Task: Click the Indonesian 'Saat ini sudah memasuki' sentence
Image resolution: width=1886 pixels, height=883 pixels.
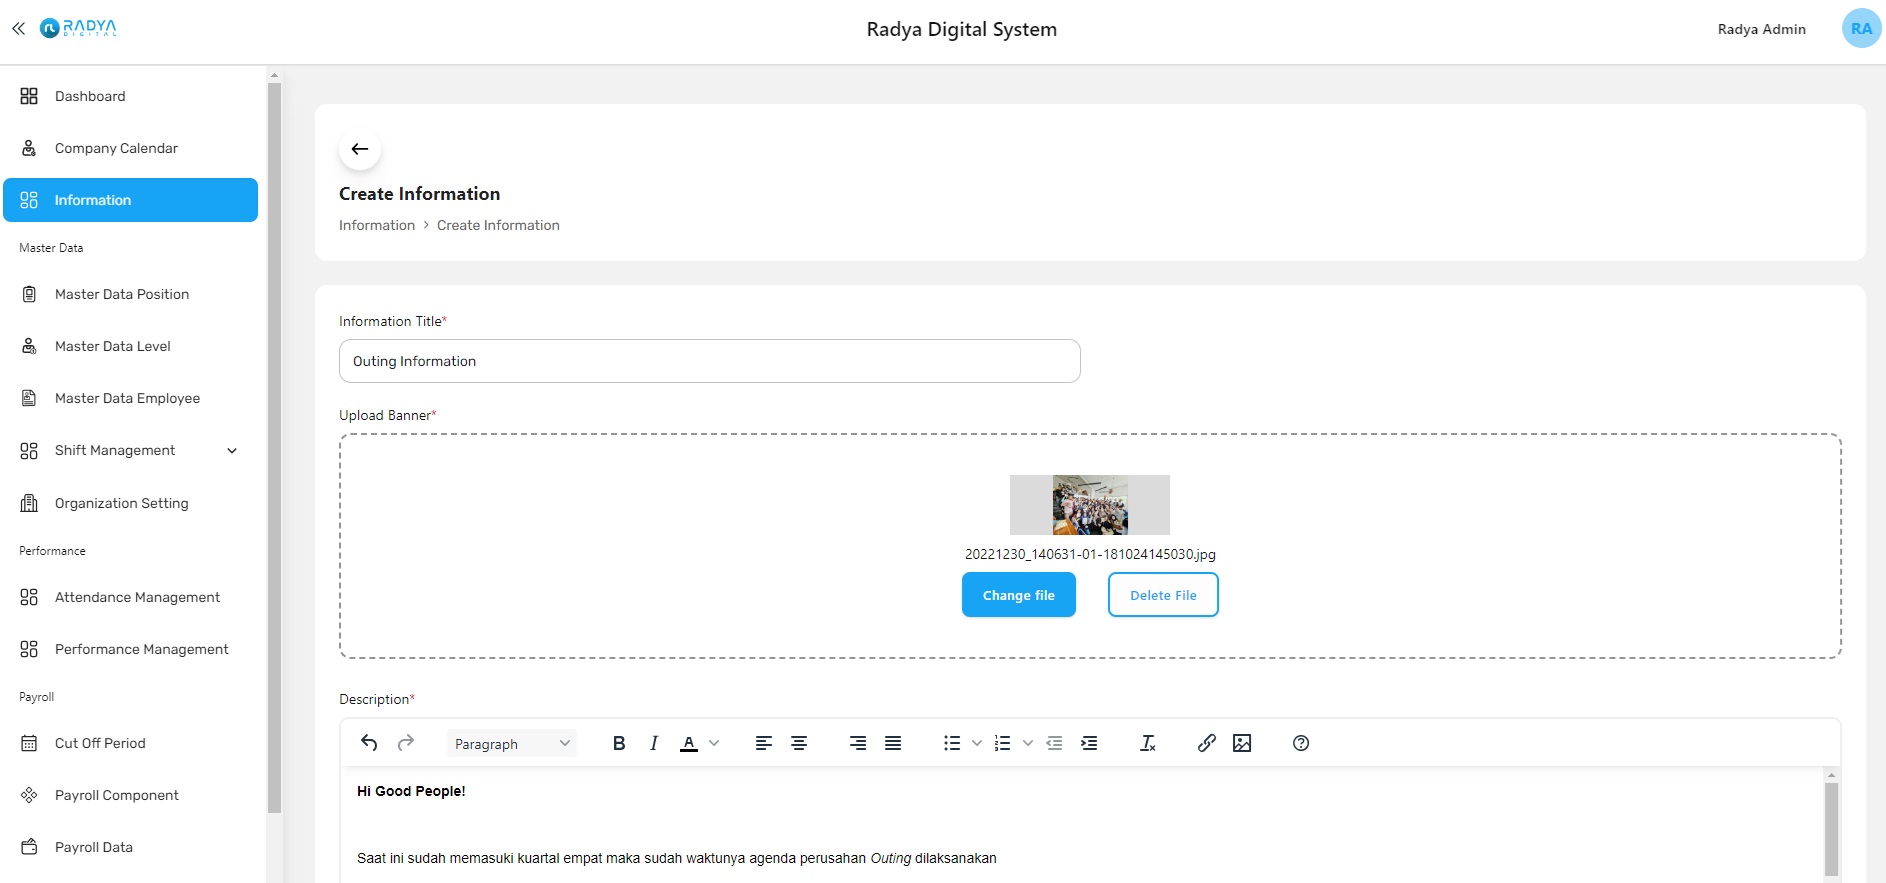Action: pos(677,858)
